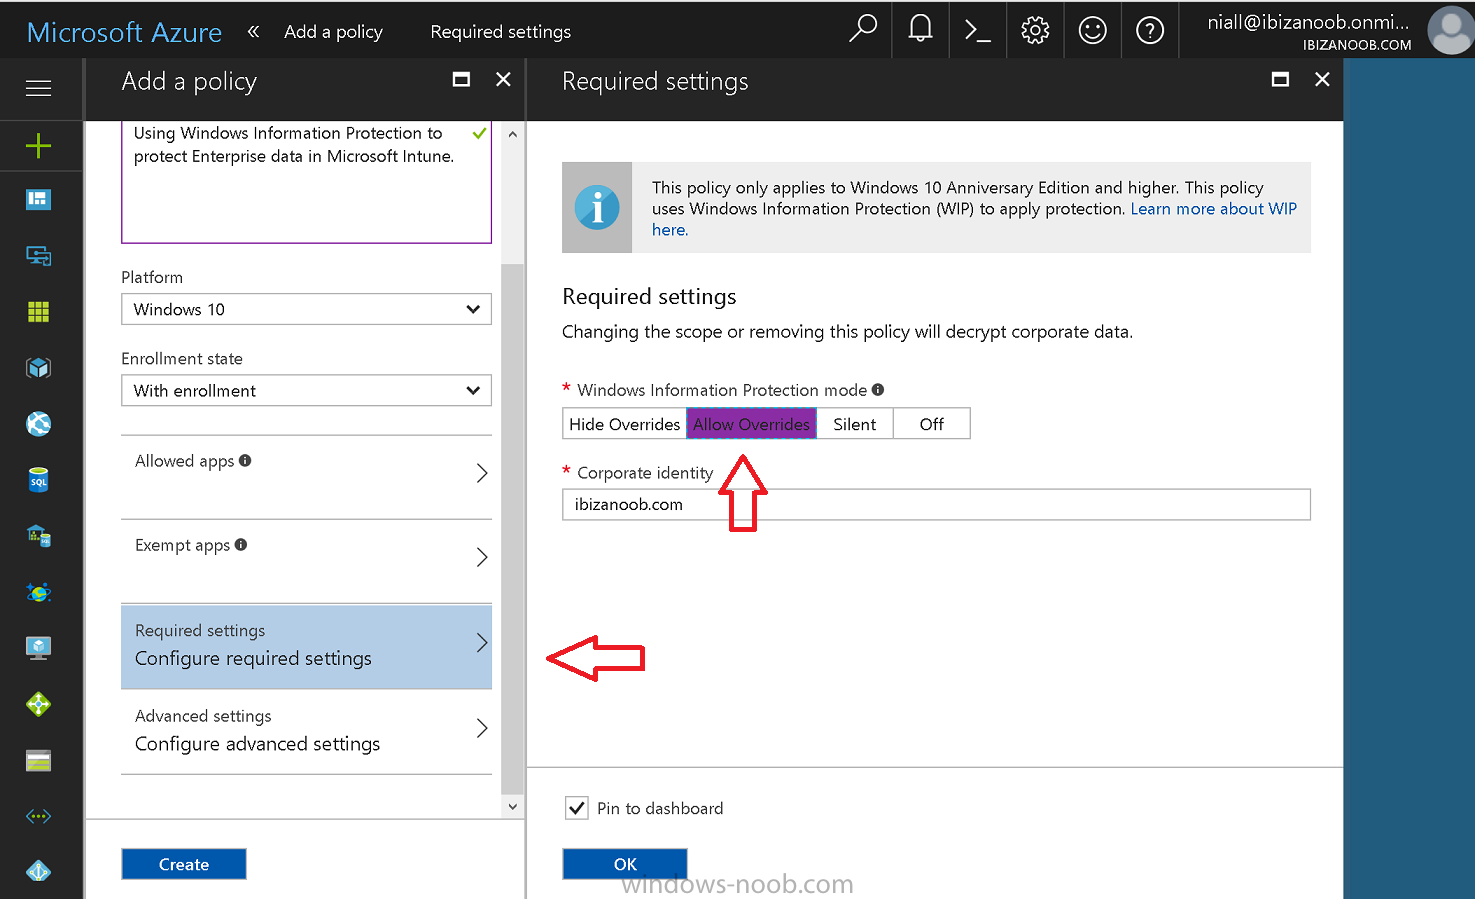Launch Cloud Shell from top bar
Screen dimensions: 1475x899
pyautogui.click(x=977, y=30)
